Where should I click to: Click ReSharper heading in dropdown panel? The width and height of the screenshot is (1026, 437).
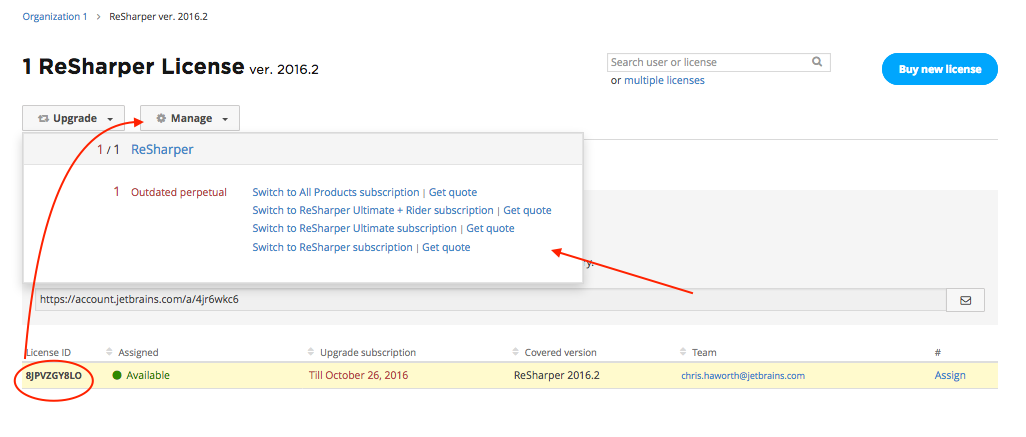point(162,149)
